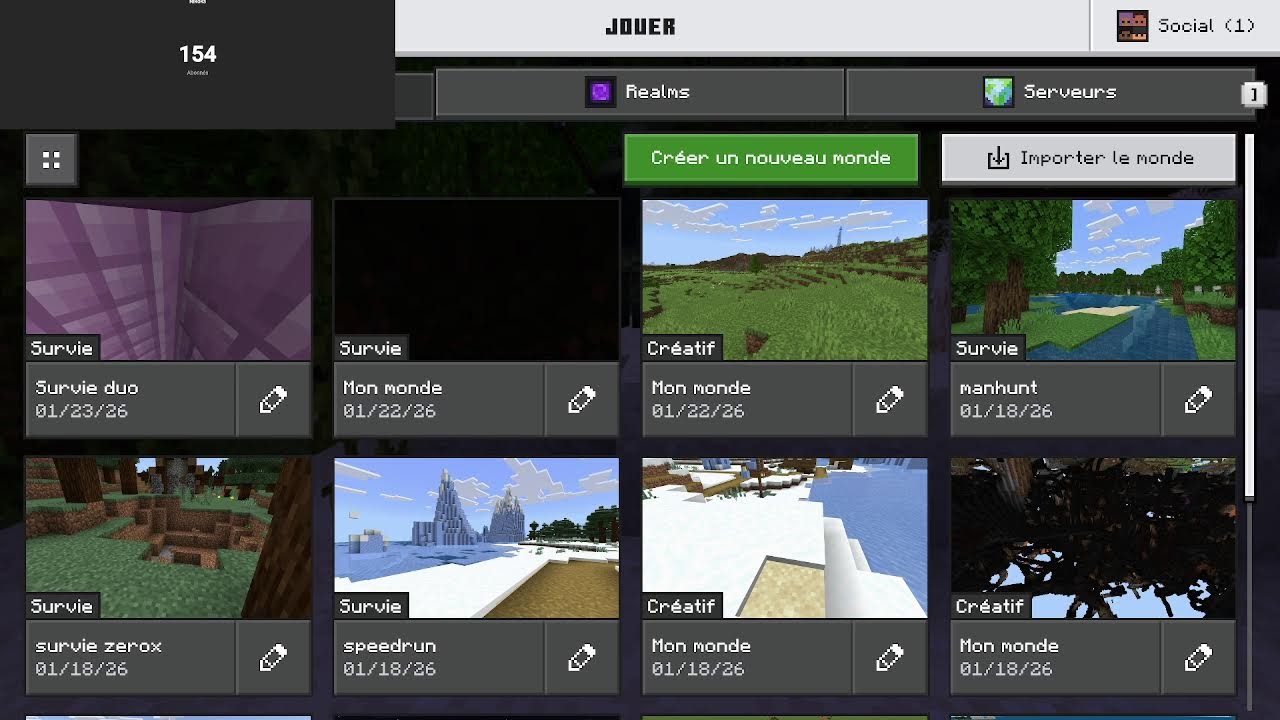Open the purple Survie duo world thumbnail
Viewport: 1280px width, 720px height.
tap(169, 280)
